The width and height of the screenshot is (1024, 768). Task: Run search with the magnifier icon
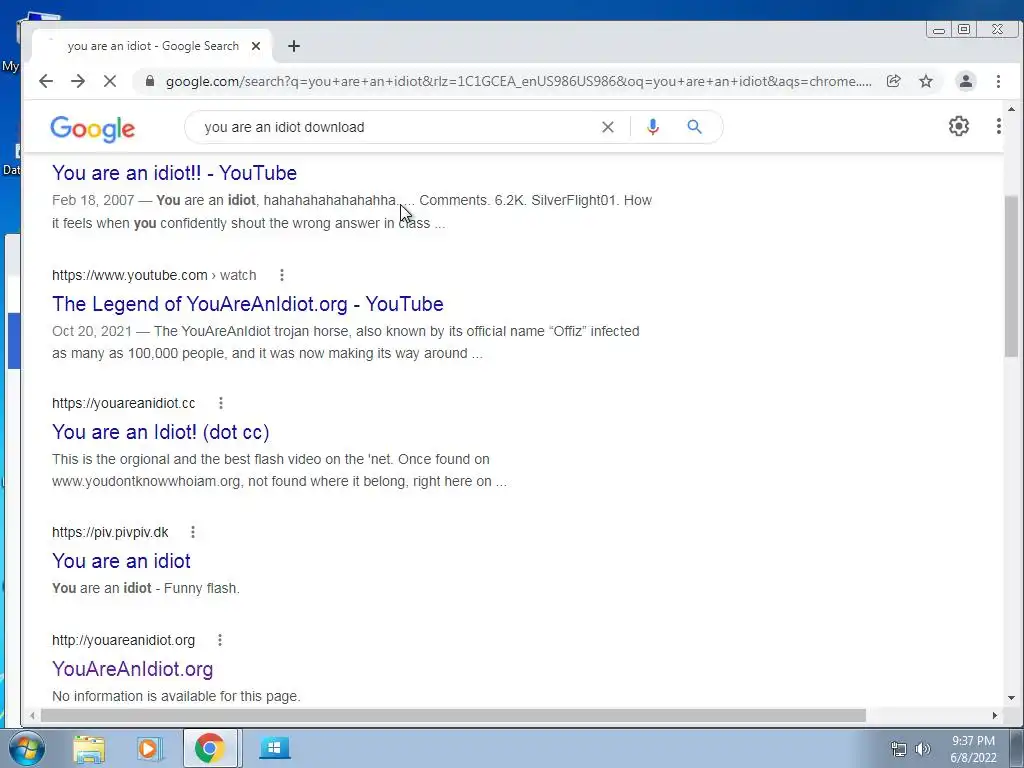[x=694, y=127]
